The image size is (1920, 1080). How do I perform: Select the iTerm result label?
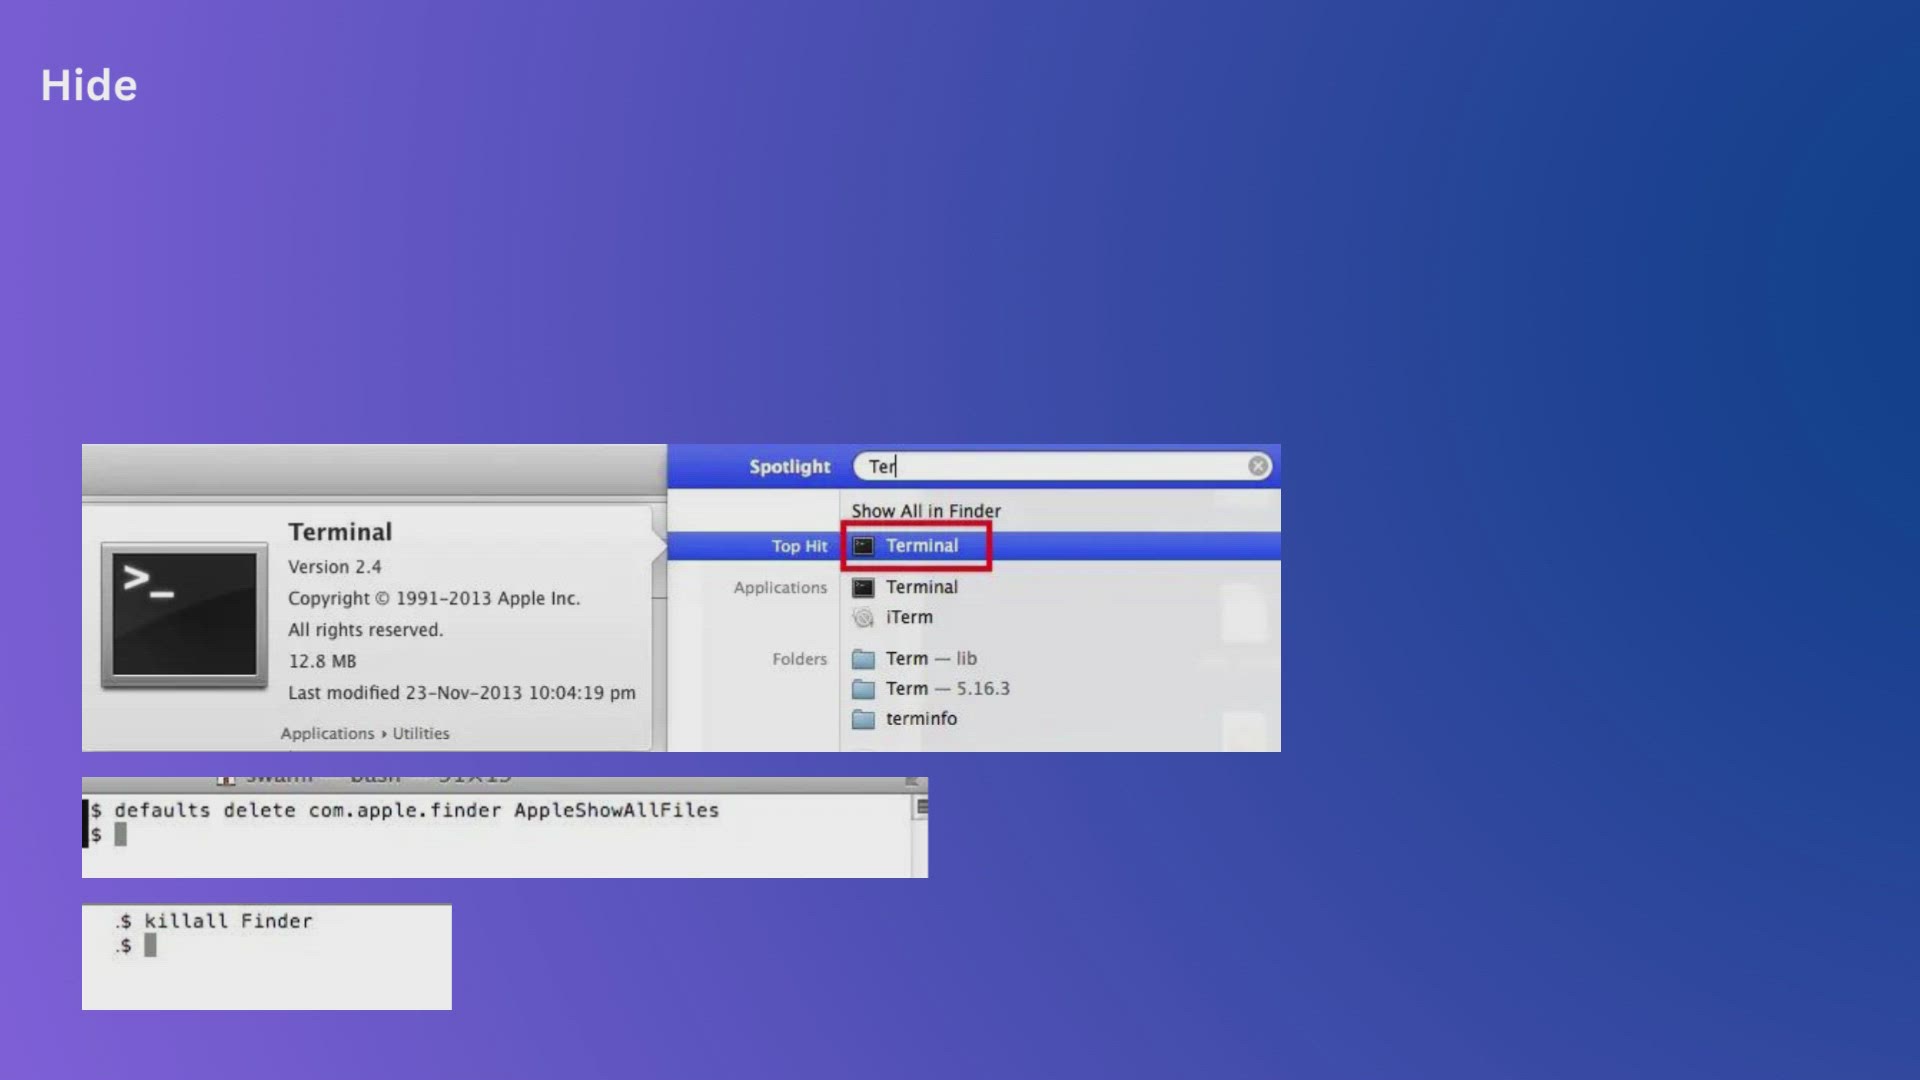[x=908, y=618]
